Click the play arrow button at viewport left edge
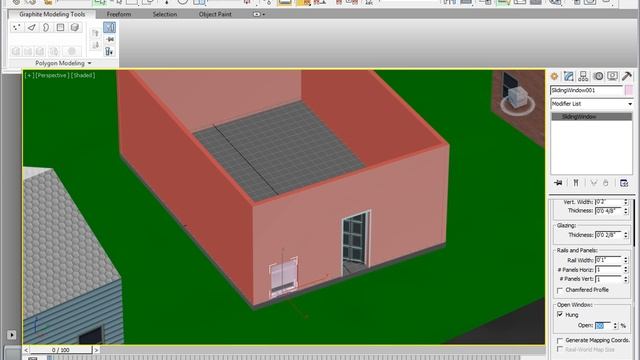Screen dimensions: 640x360 click(x=11, y=335)
